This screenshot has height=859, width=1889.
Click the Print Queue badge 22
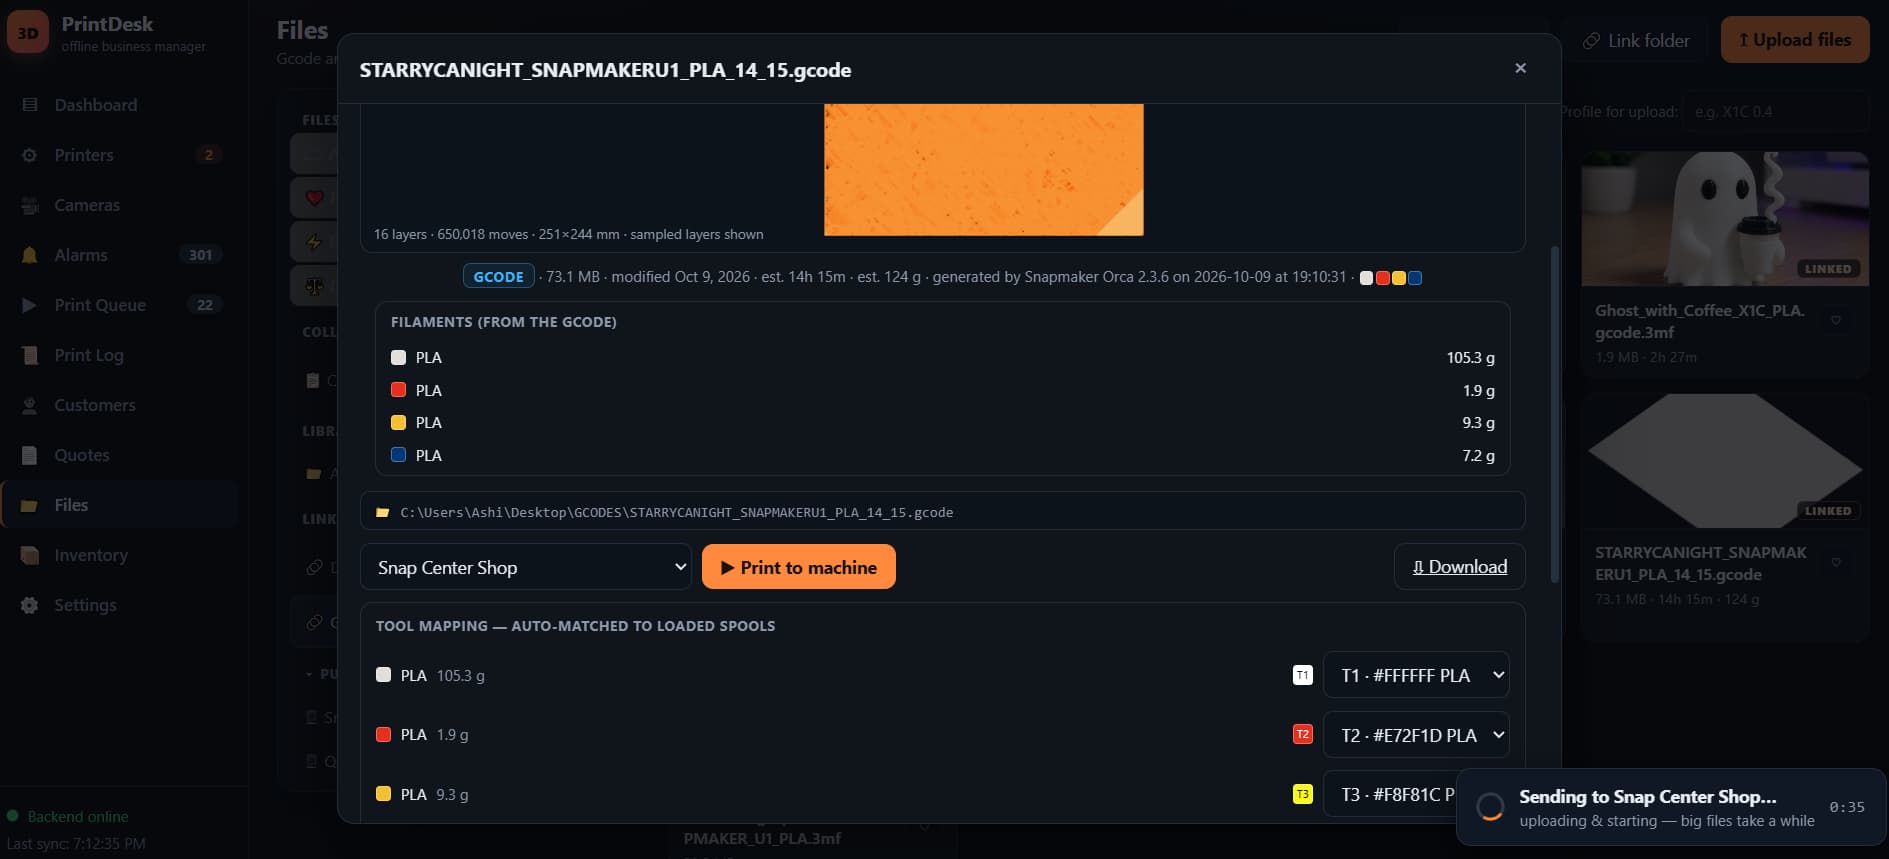[x=205, y=305]
